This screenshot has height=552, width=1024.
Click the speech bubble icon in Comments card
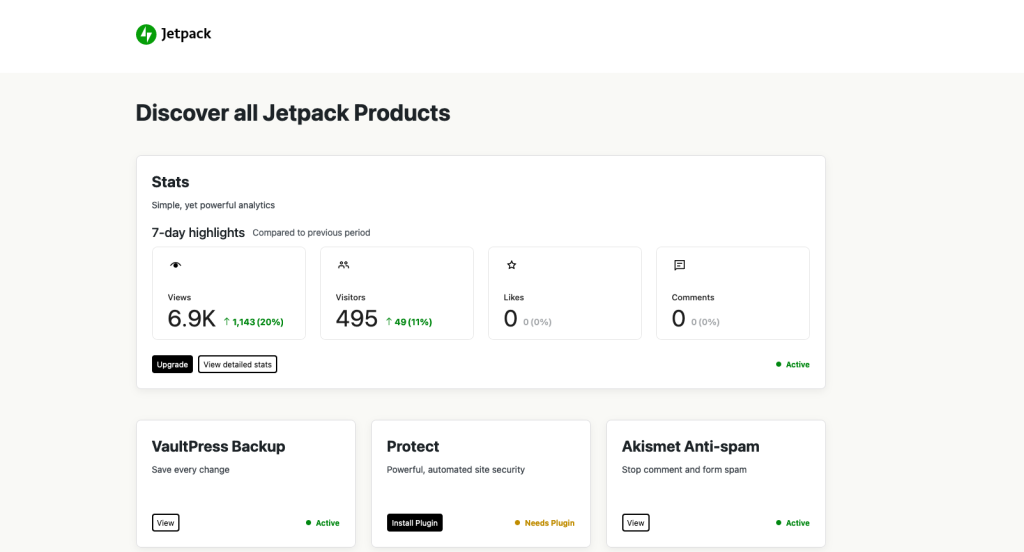coord(680,265)
